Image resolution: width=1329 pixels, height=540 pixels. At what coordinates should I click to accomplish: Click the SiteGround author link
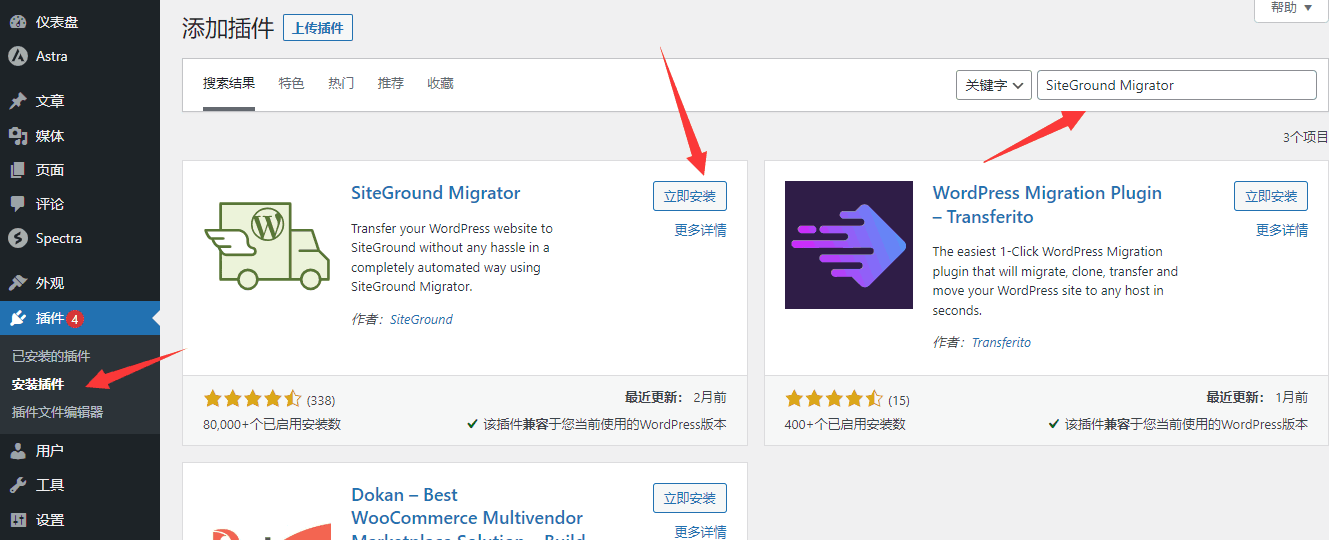(421, 320)
